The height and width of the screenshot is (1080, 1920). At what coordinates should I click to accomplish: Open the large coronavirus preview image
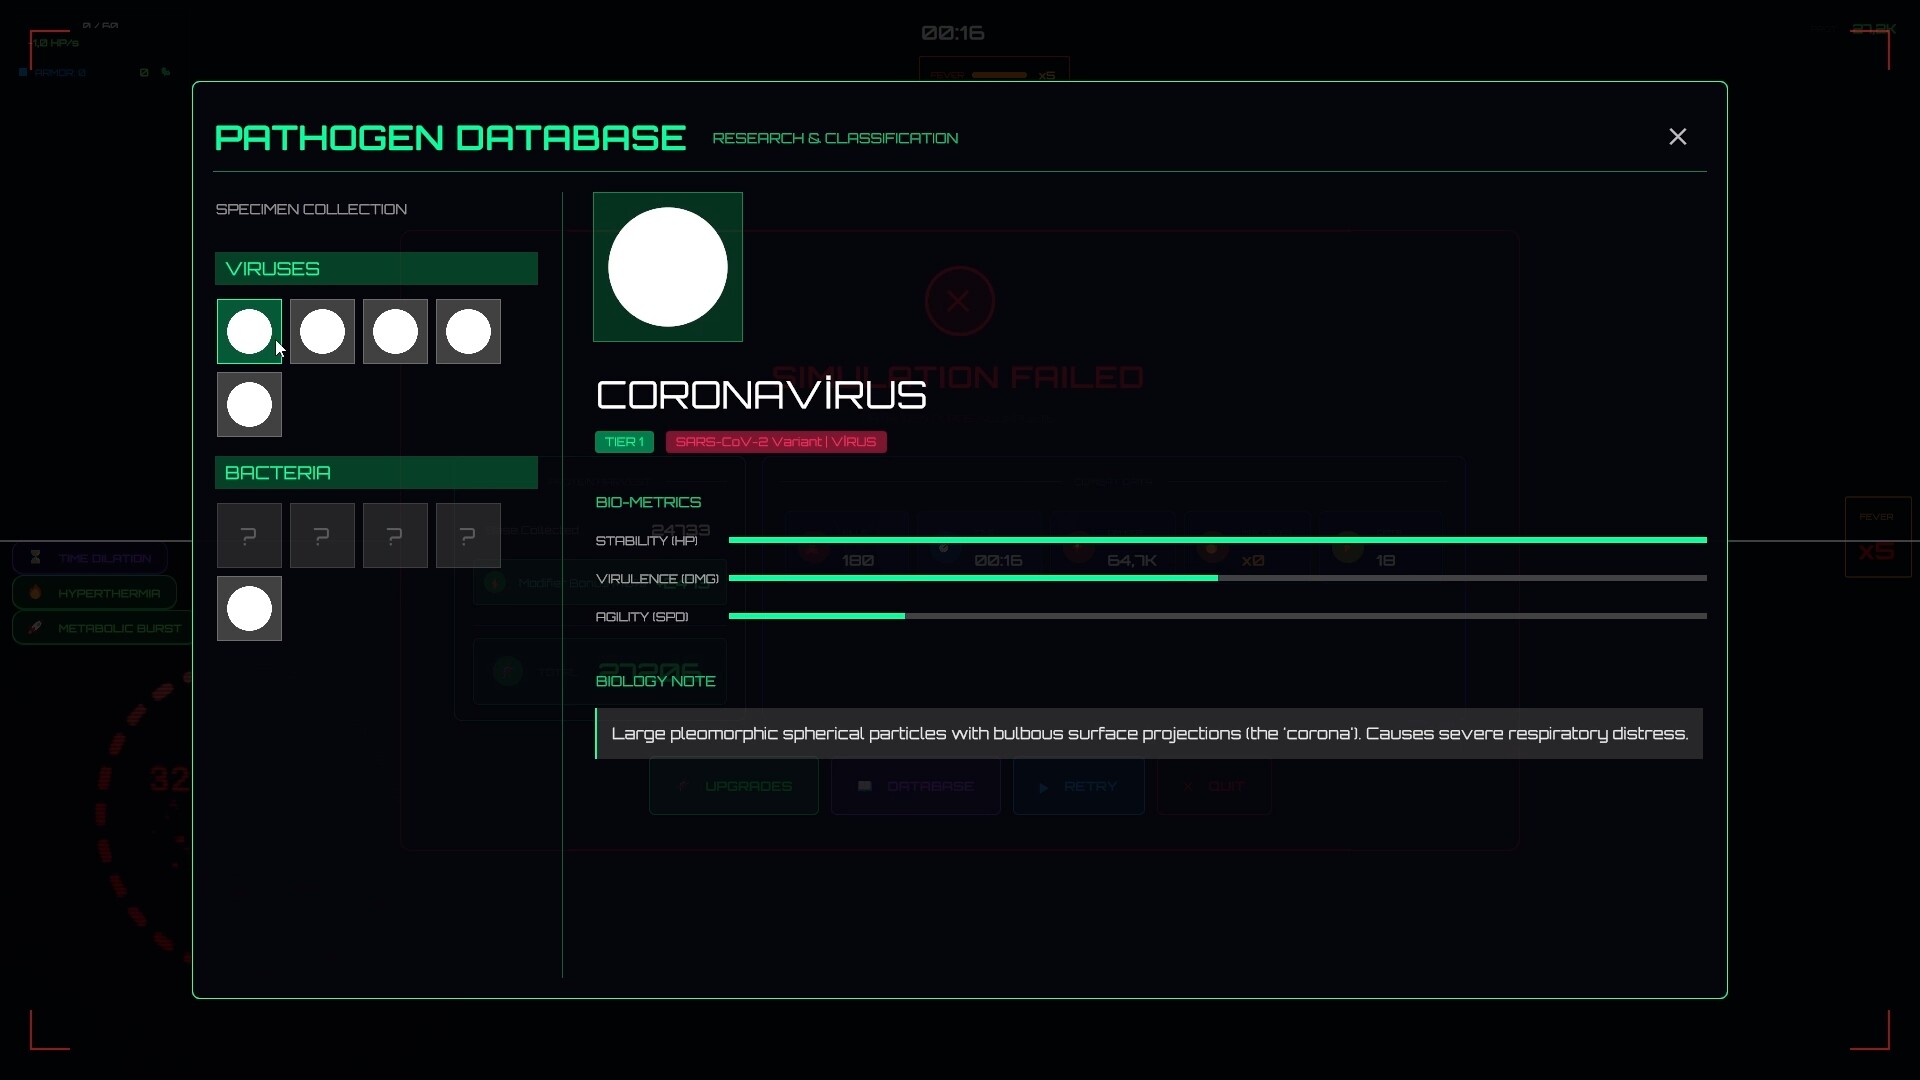click(x=668, y=267)
